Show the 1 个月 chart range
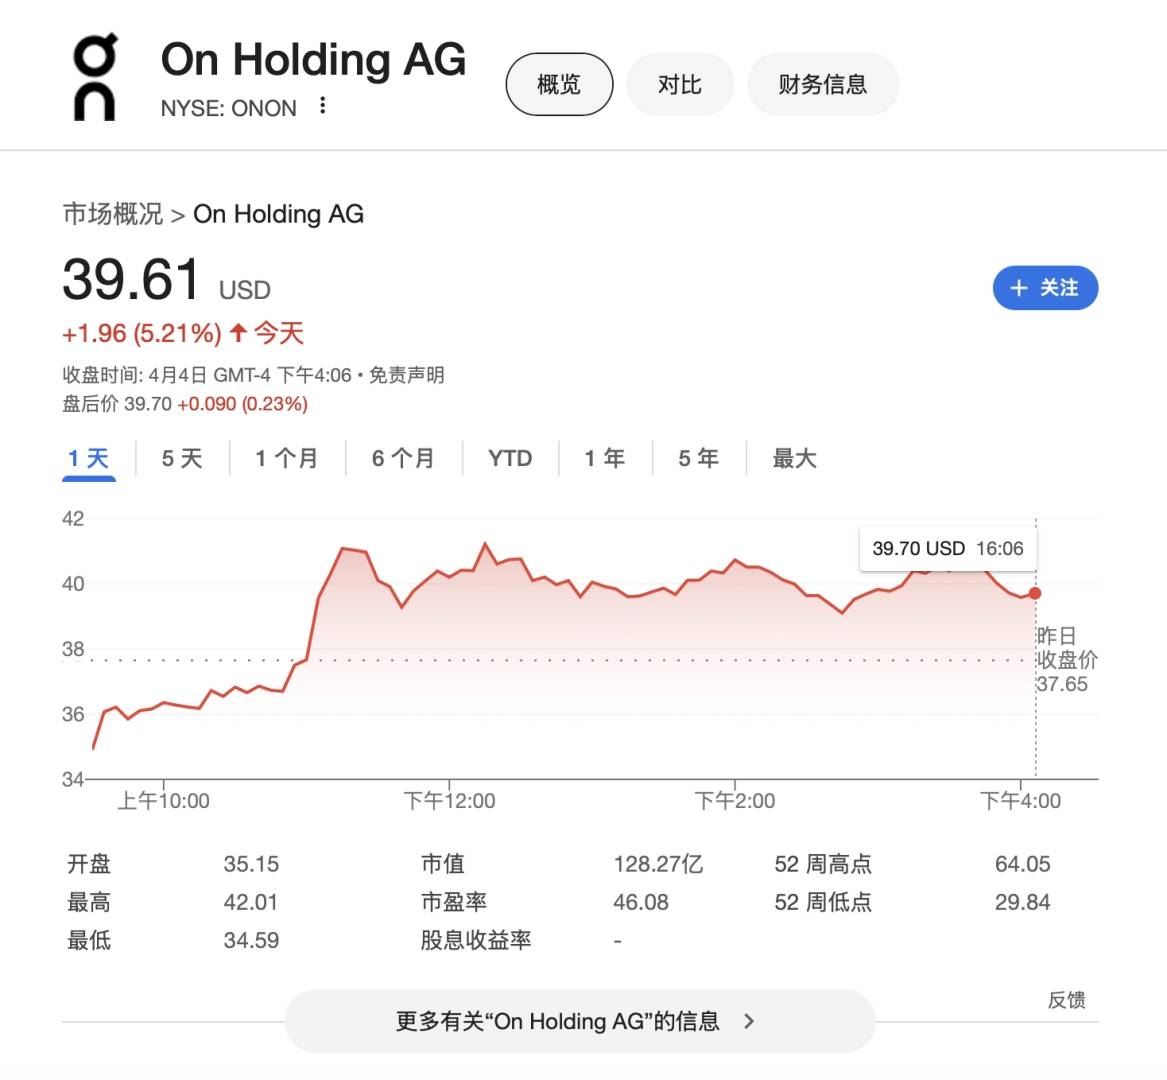This screenshot has height=1080, width=1167. point(286,459)
